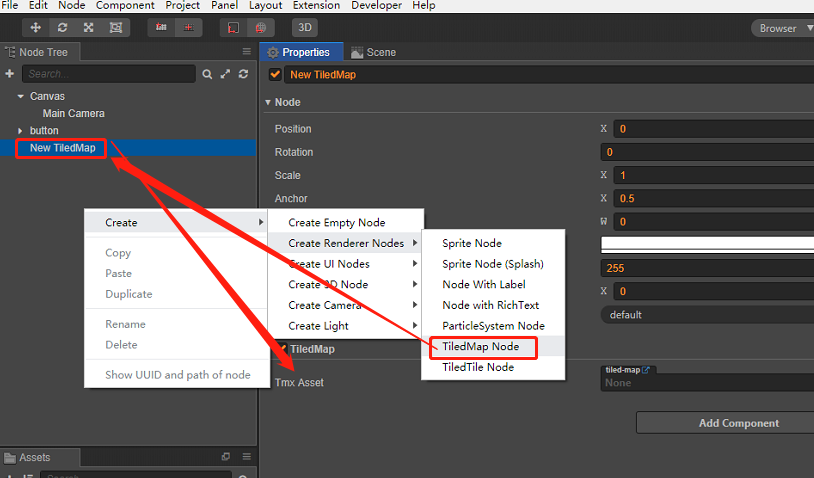The height and width of the screenshot is (478, 814).
Task: Select the Rect transform tool
Action: click(x=116, y=28)
